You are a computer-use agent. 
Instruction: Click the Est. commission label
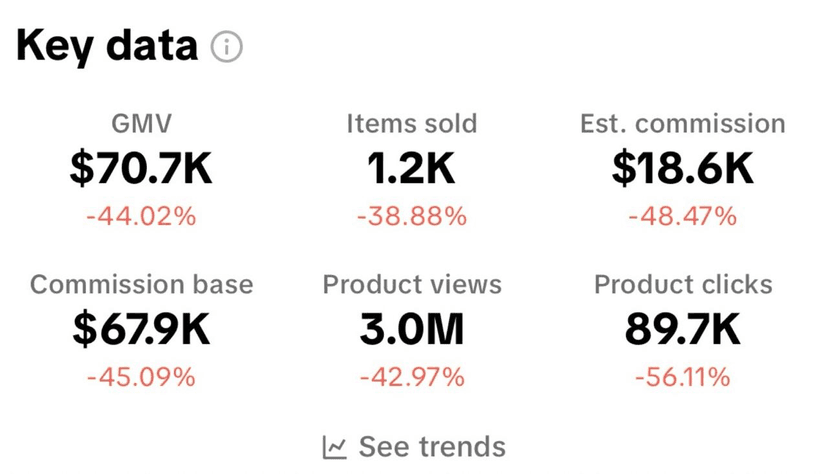683,124
